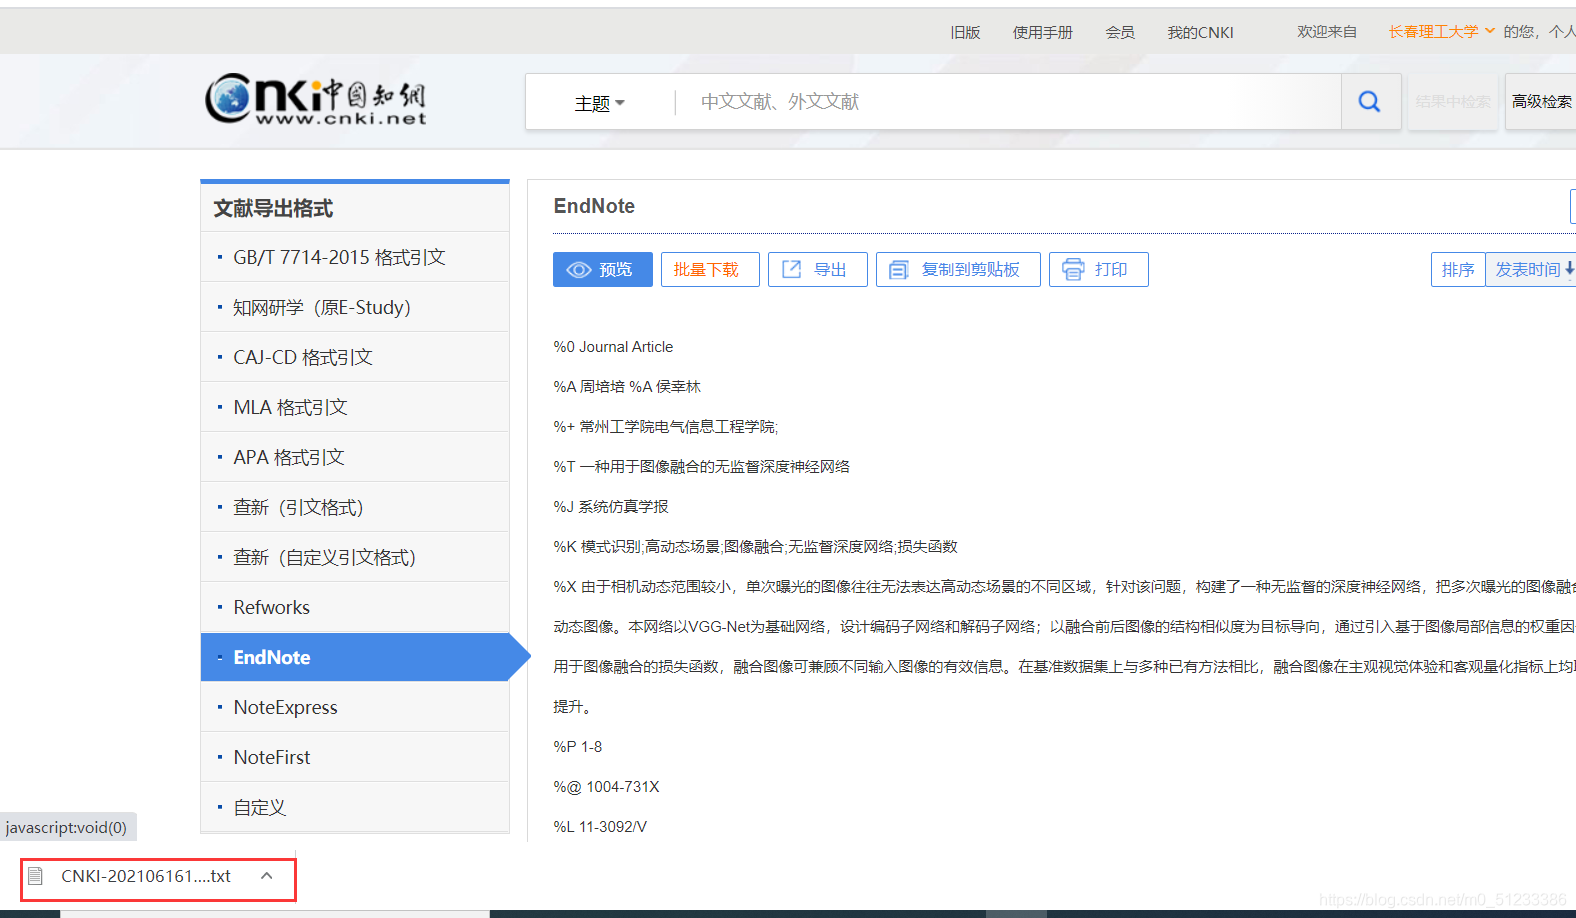Click the '%K 模式识别' keywords line
Screen dimensions: 1576x918
coord(755,547)
